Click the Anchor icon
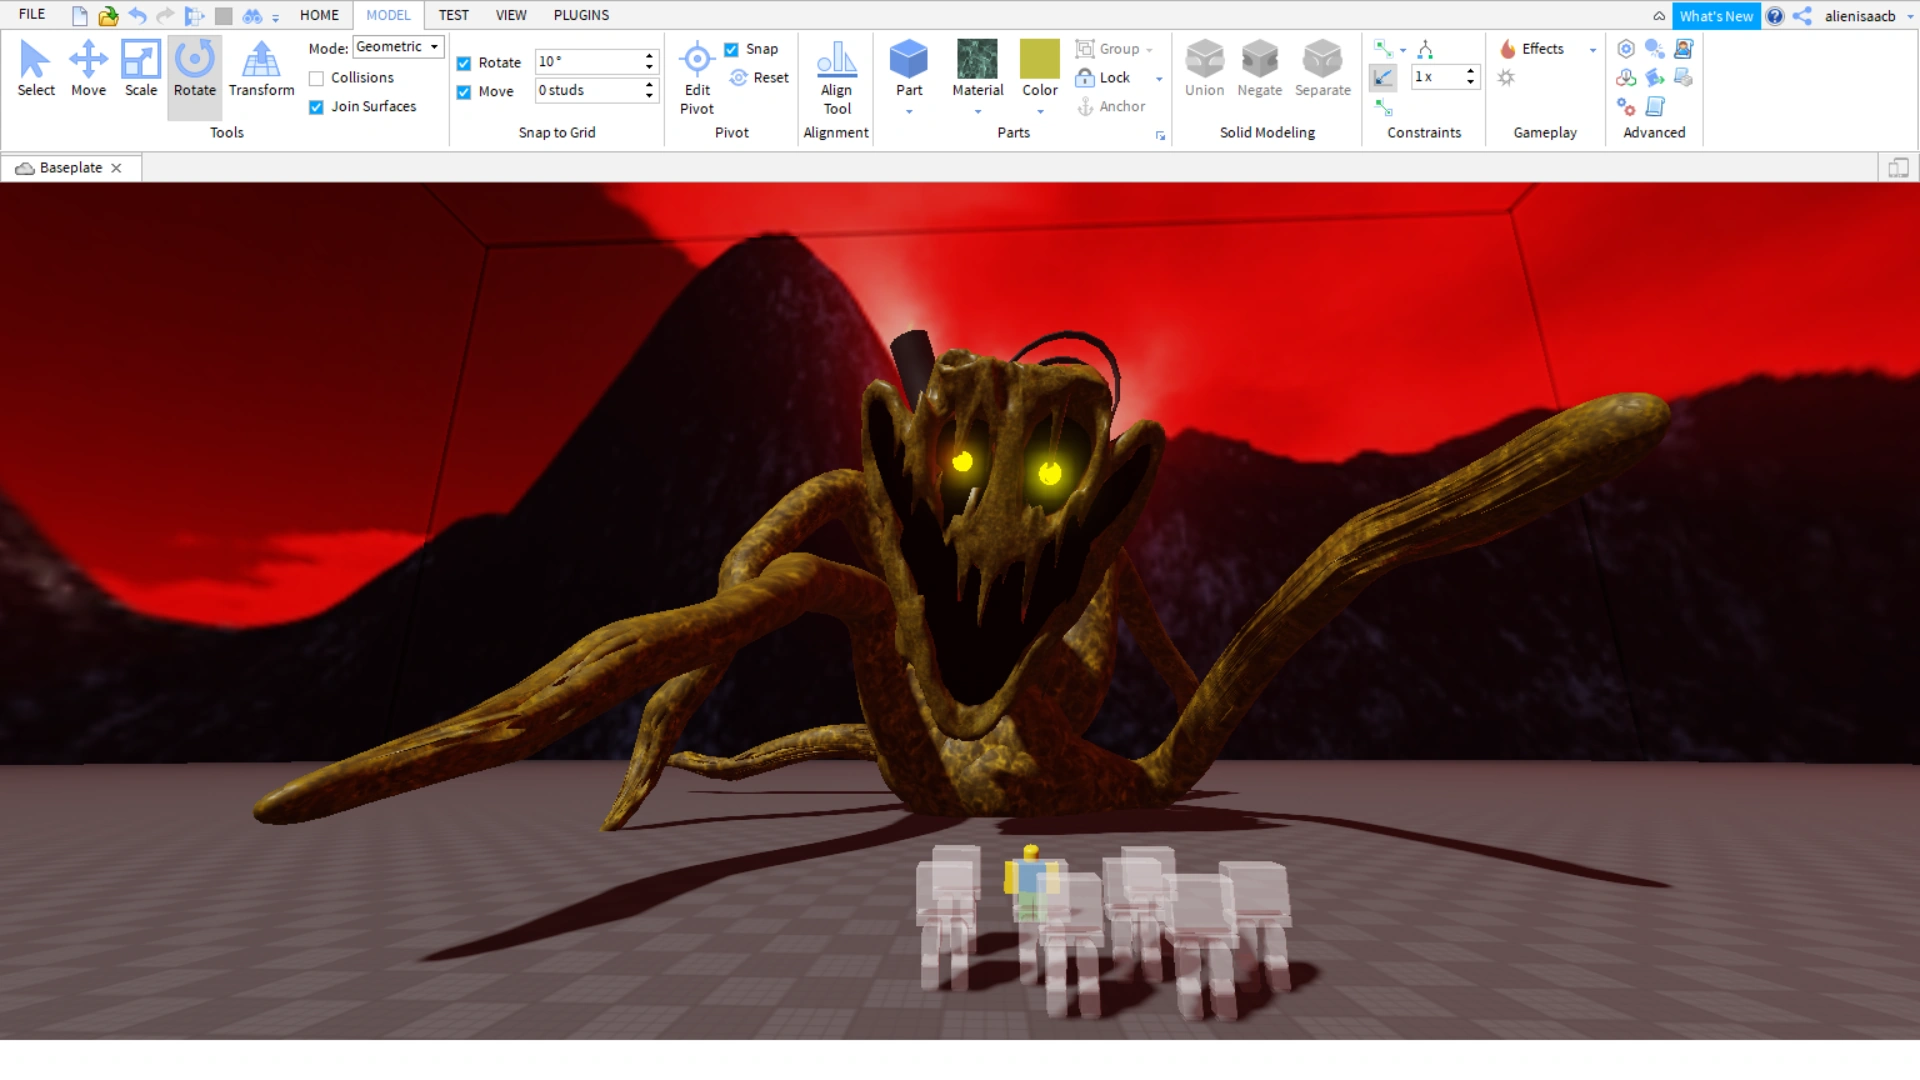 (1086, 106)
